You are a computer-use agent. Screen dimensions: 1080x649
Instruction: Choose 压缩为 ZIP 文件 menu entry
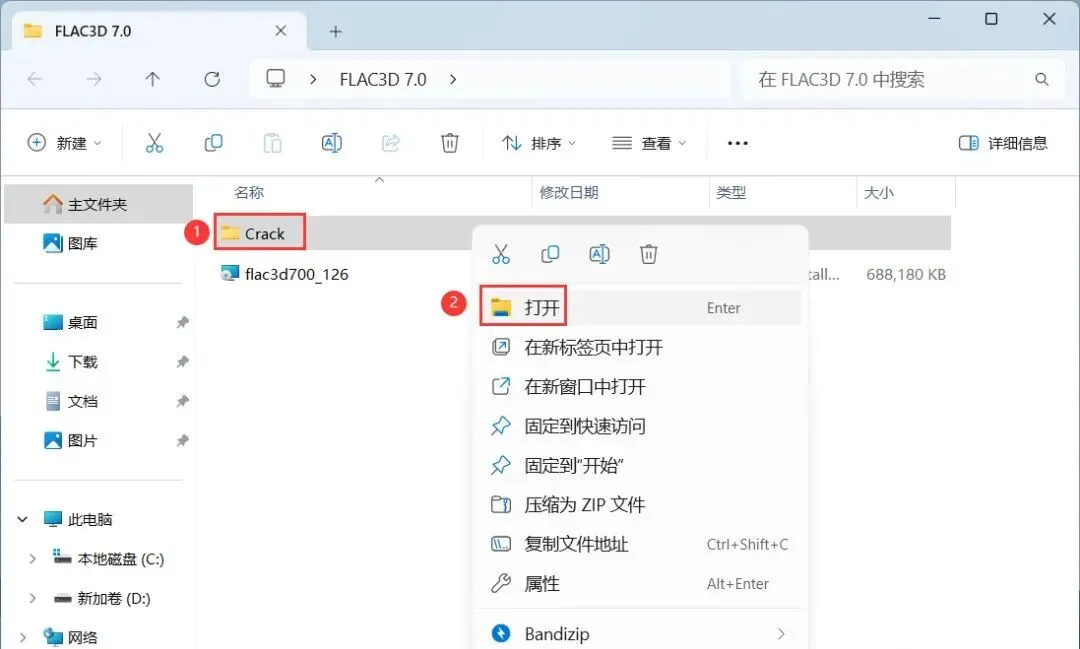coord(641,504)
